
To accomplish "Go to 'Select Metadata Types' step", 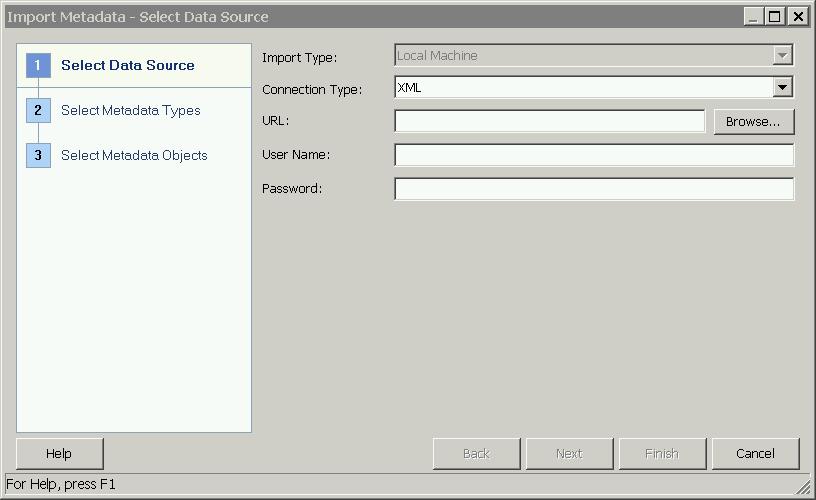I will pos(130,111).
